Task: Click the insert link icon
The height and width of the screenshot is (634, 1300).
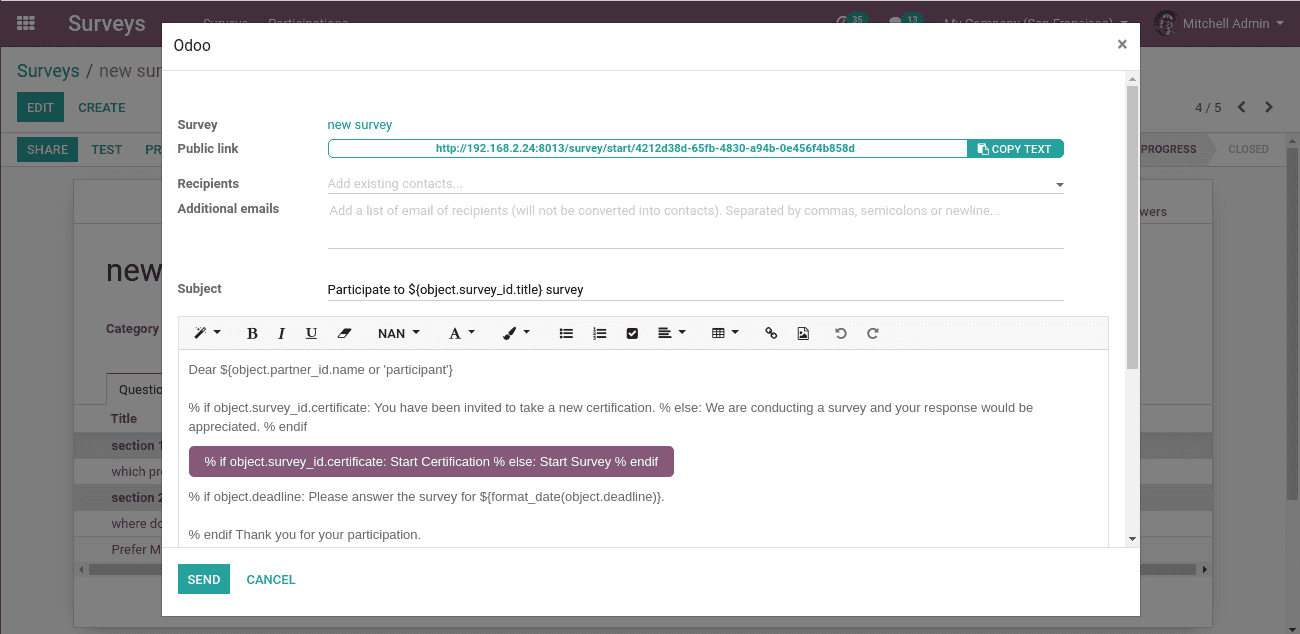Action: point(771,333)
